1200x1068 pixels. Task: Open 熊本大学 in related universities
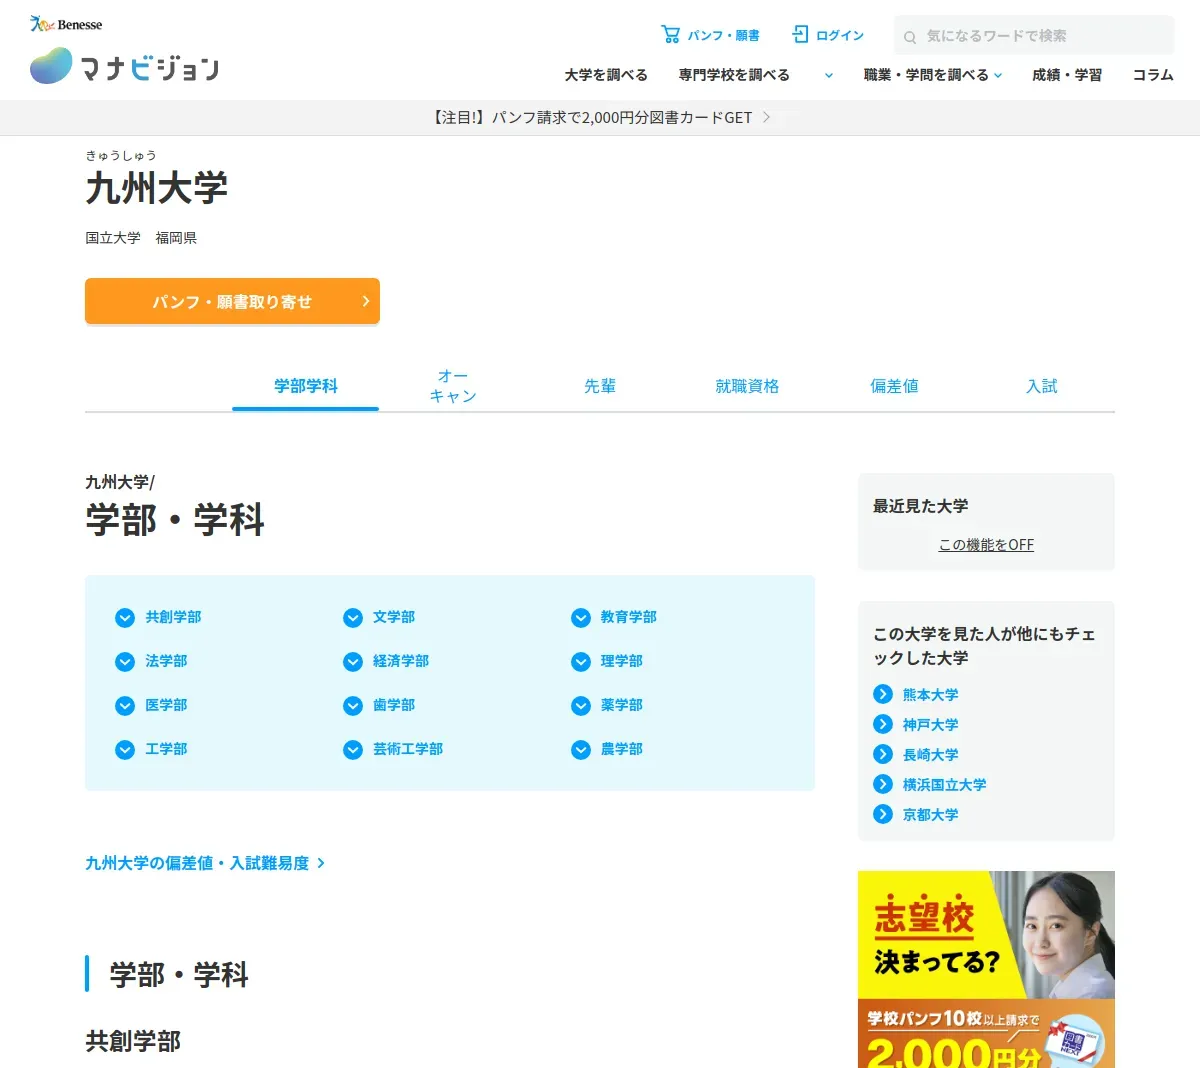930,694
